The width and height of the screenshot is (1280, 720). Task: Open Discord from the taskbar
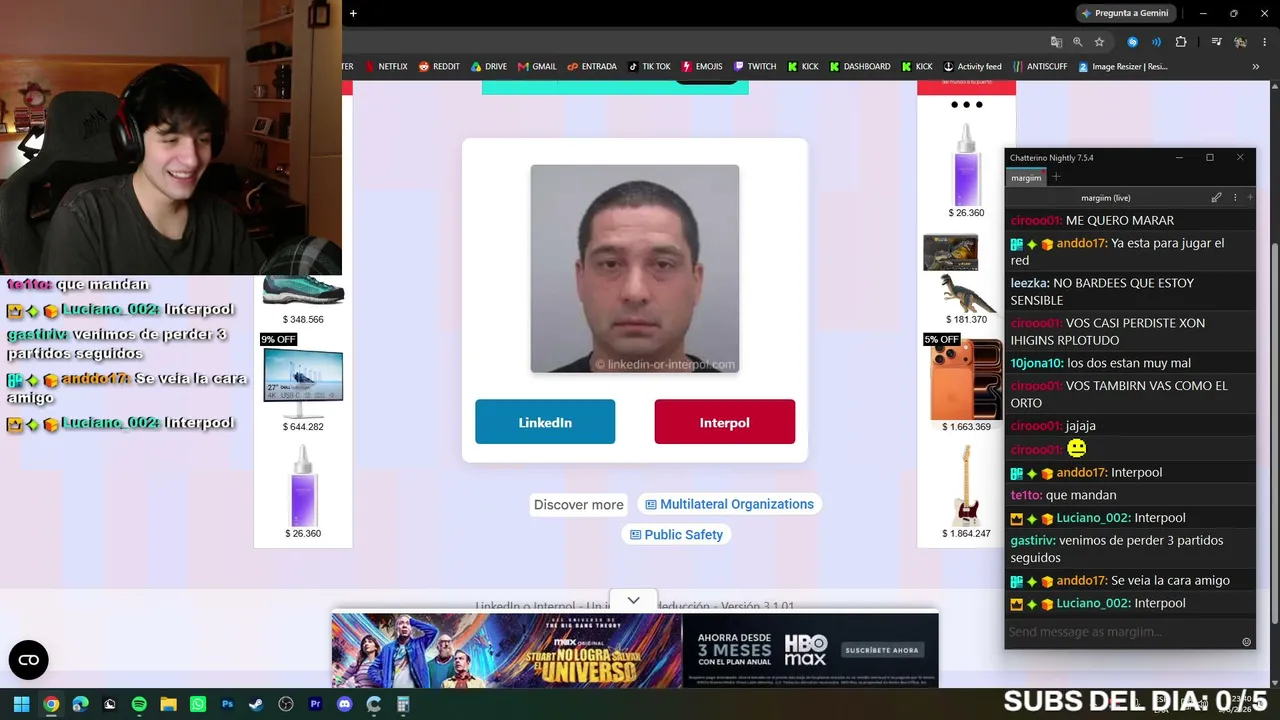(x=345, y=704)
